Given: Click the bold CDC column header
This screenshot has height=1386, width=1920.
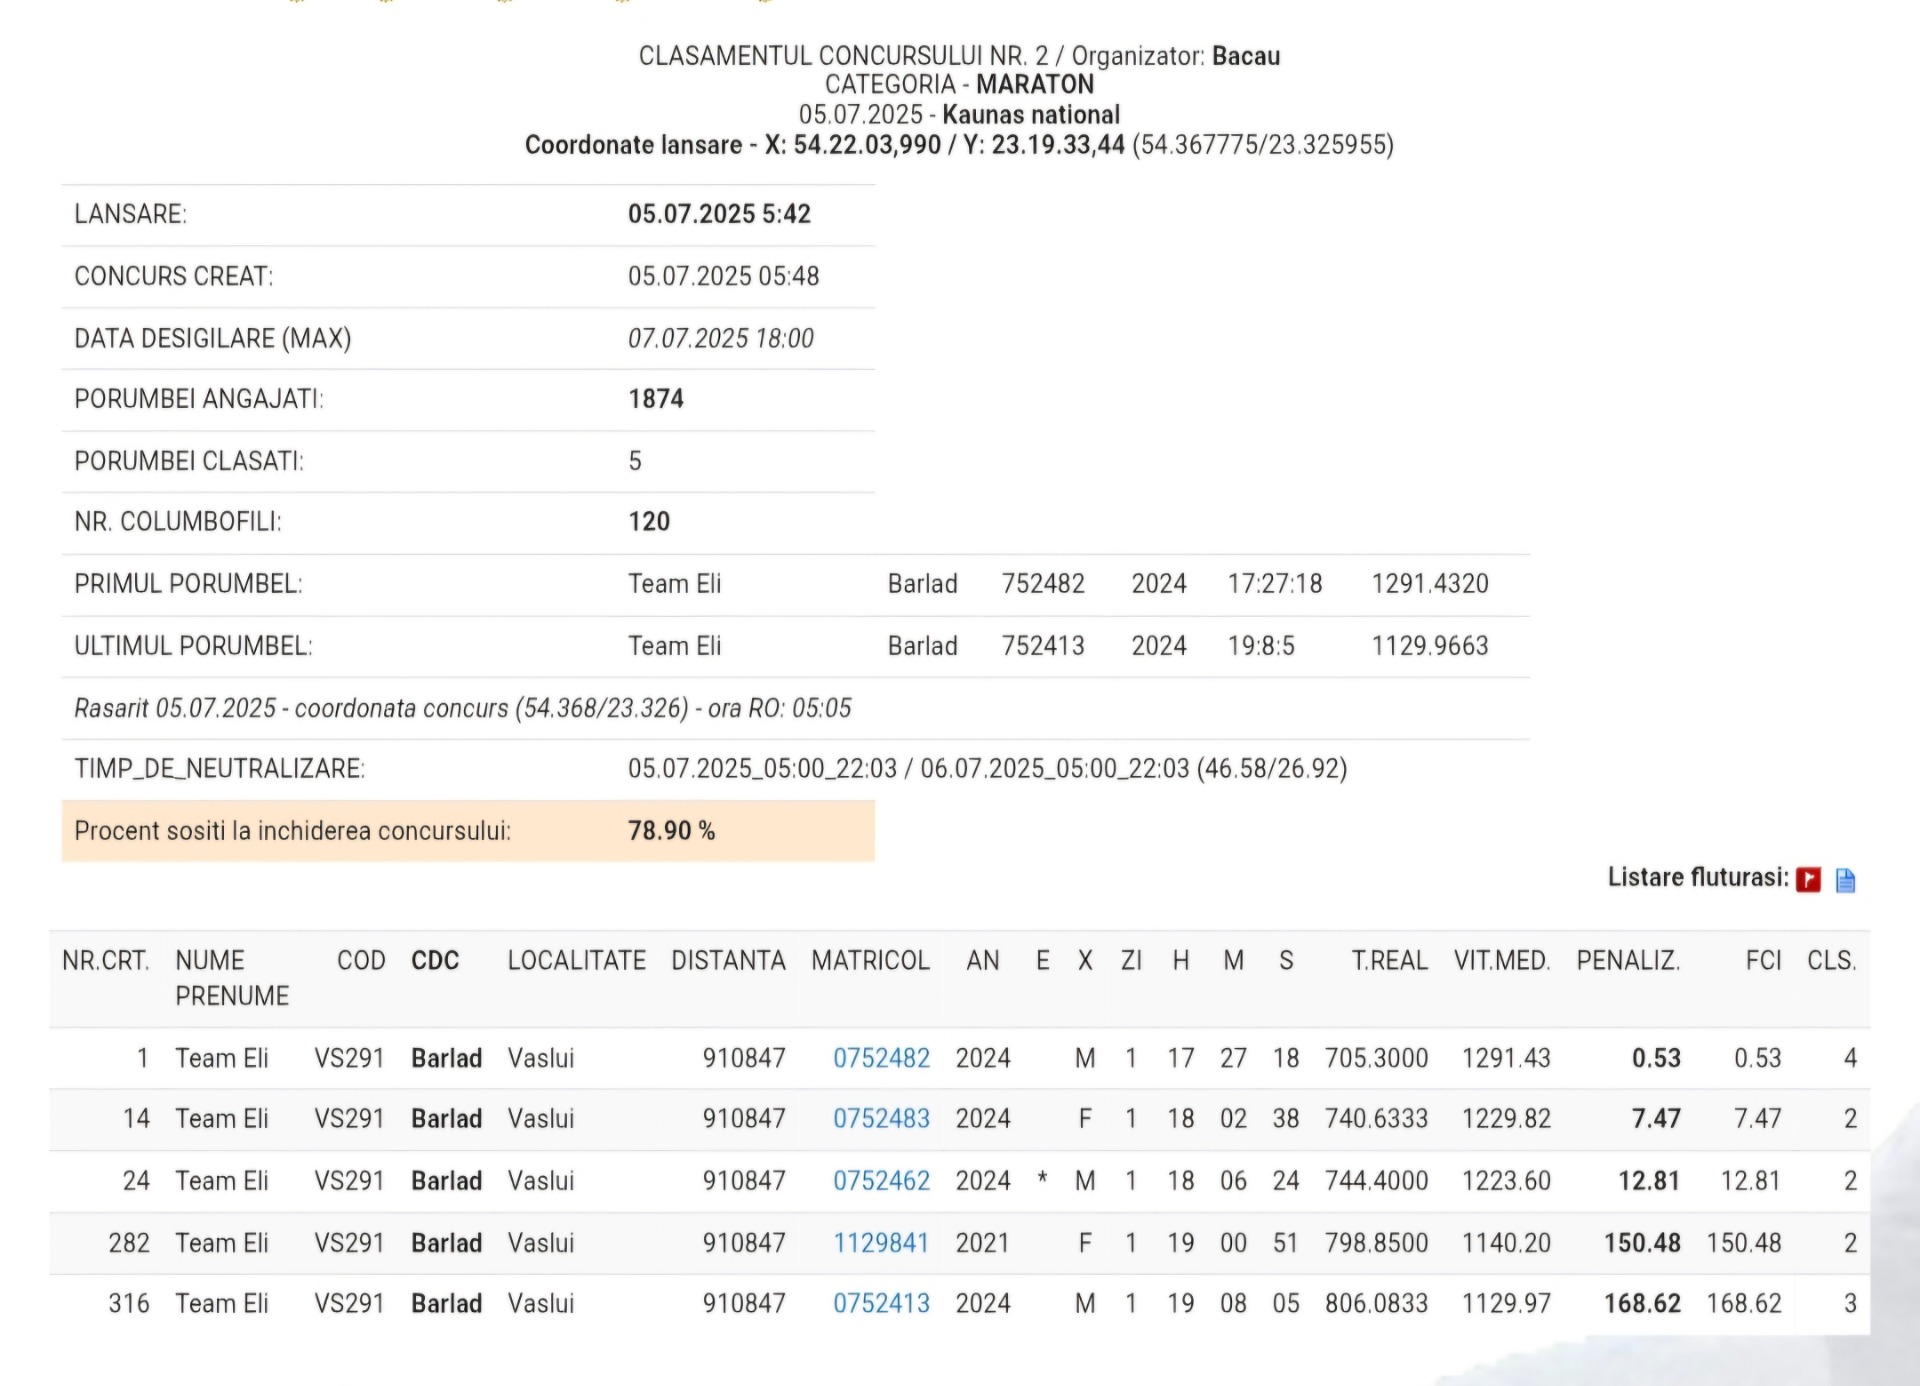Looking at the screenshot, I should click(435, 960).
